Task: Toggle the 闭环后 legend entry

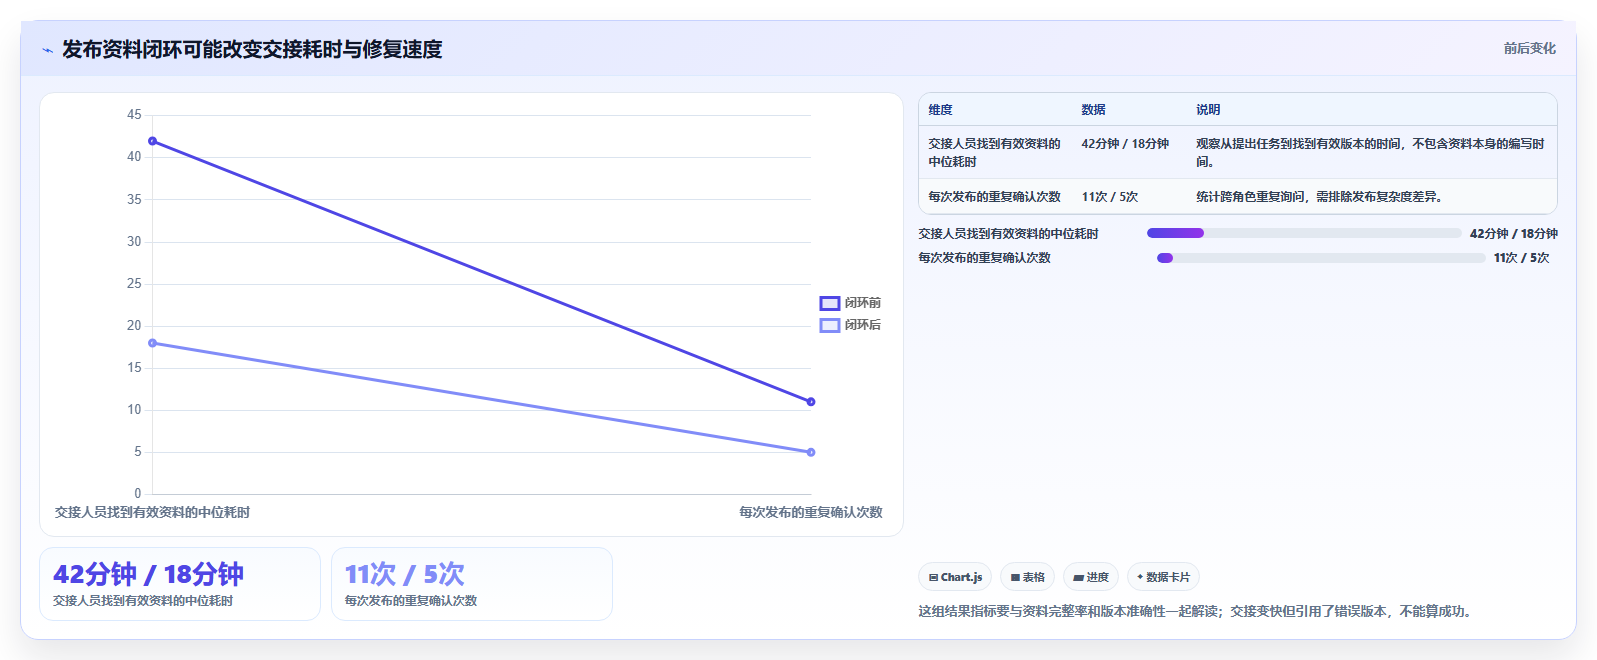Action: click(850, 325)
